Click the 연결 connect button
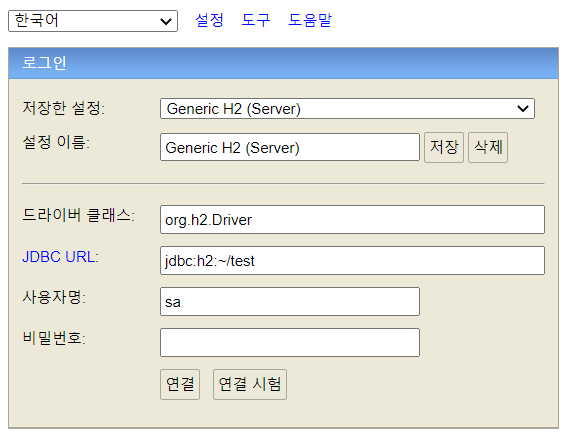 pos(180,384)
